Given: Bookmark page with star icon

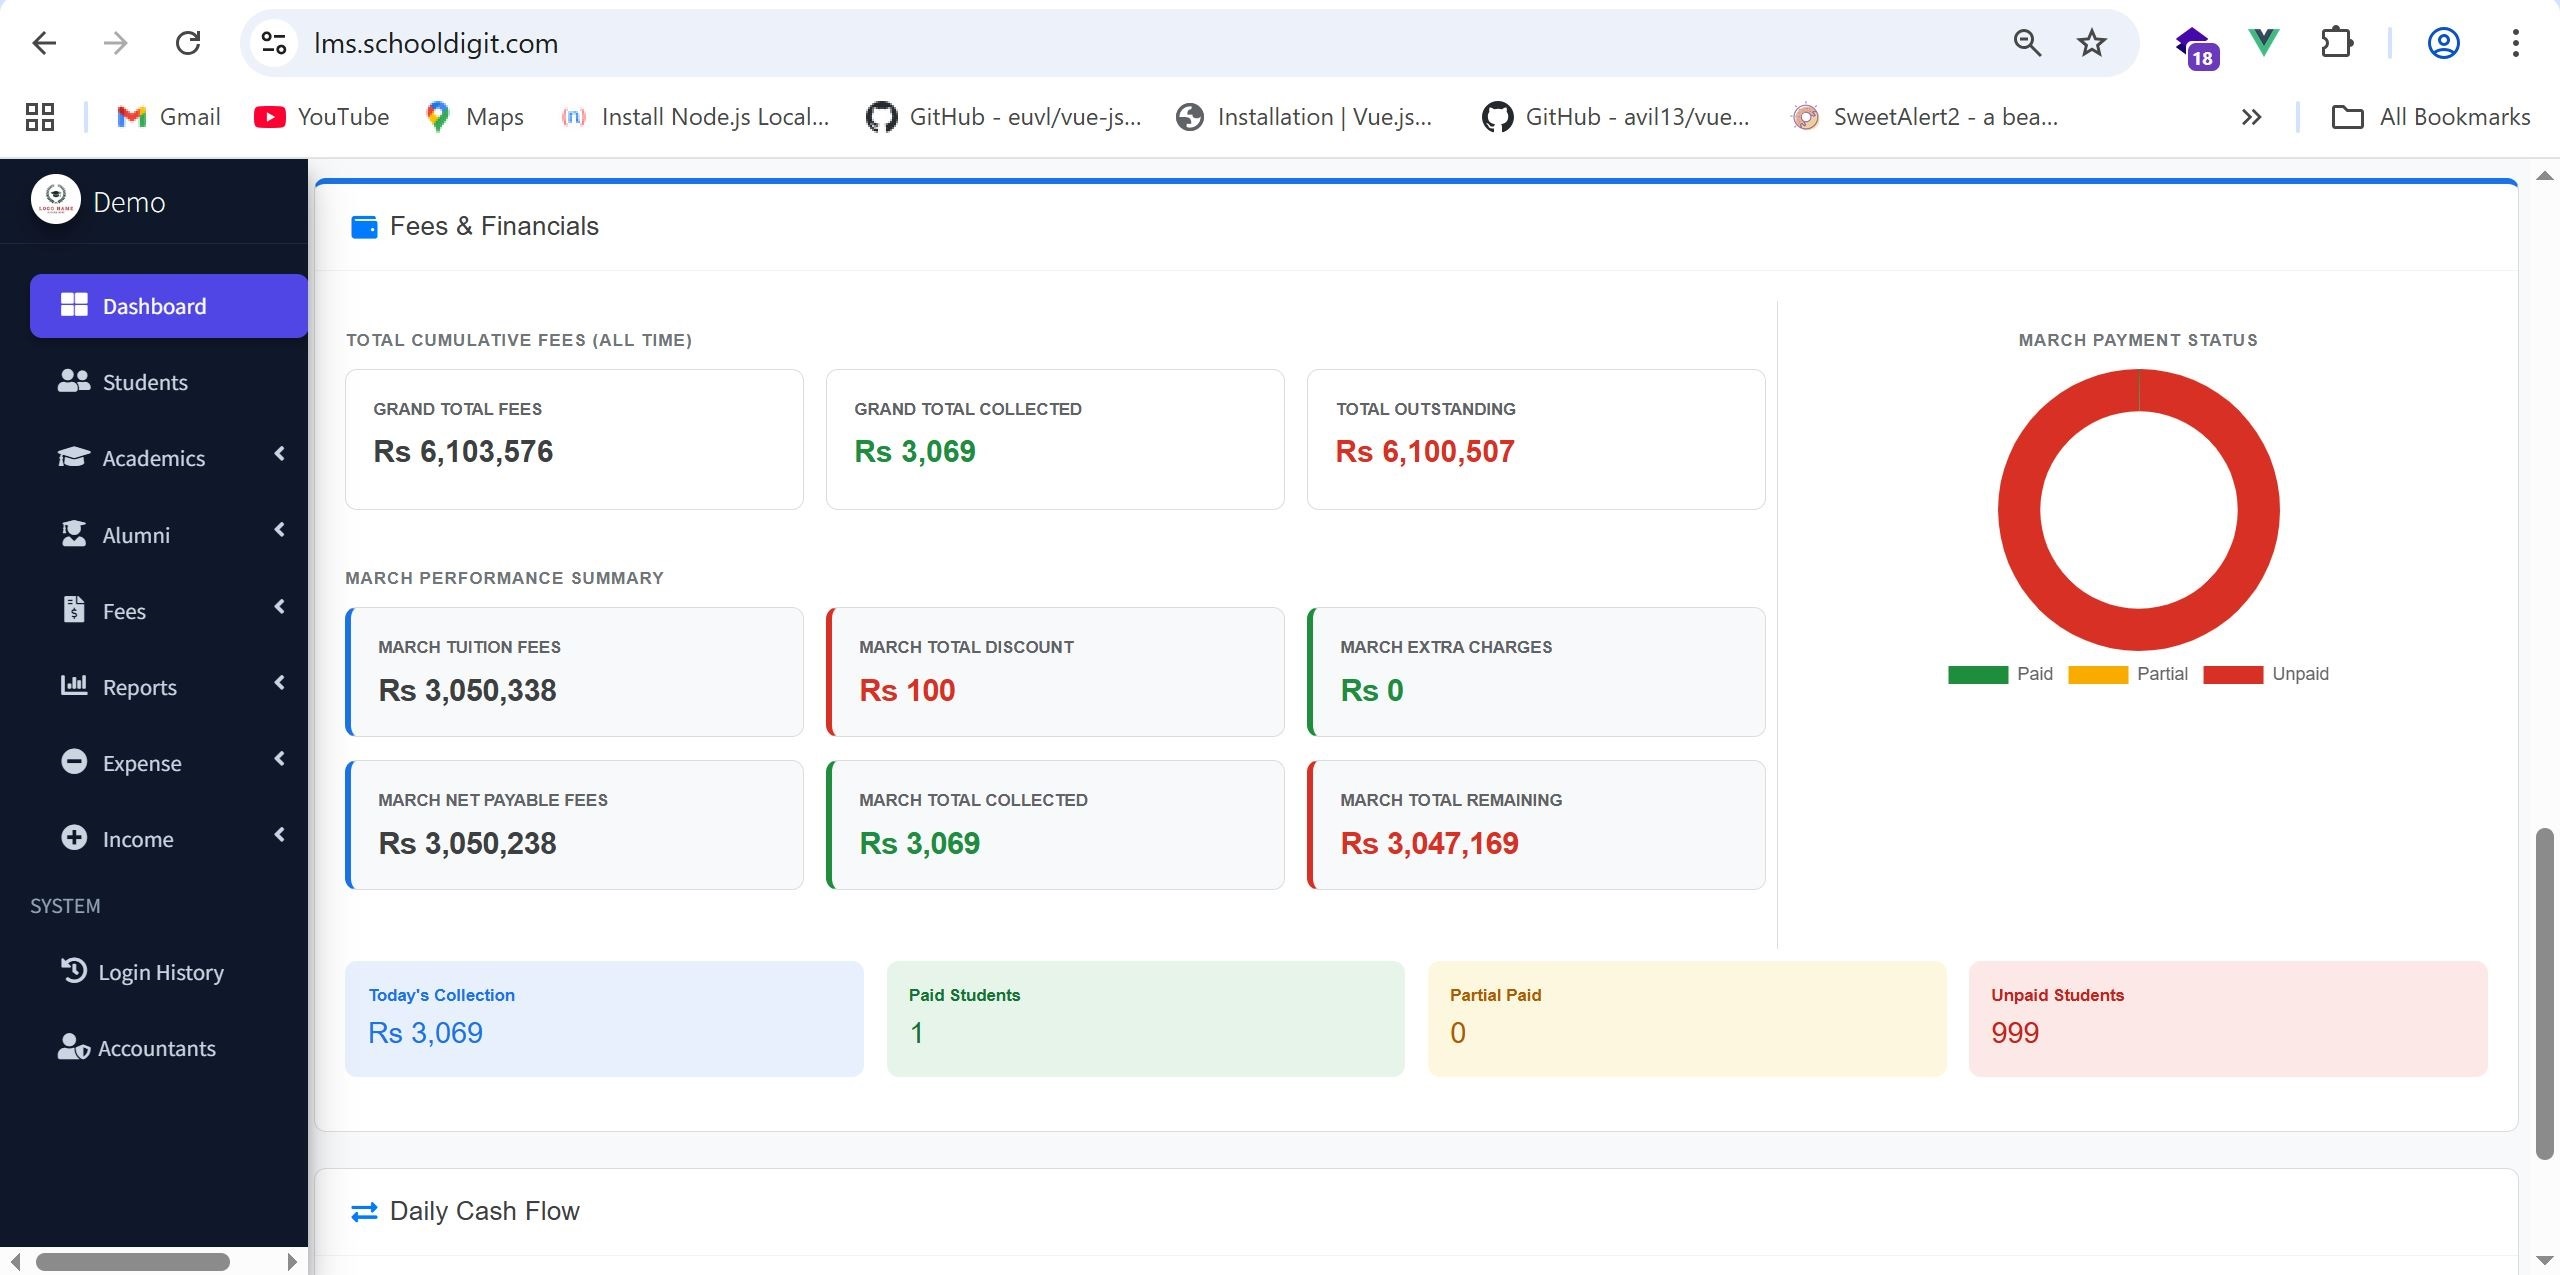Looking at the screenshot, I should [2091, 43].
